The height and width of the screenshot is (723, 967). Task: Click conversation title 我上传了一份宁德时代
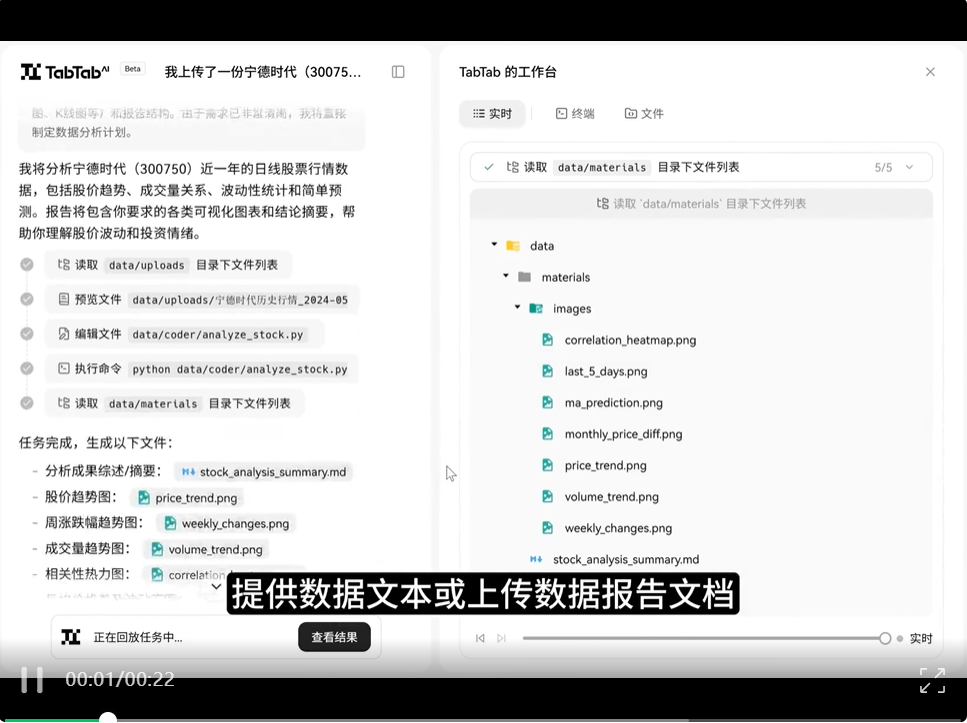coord(263,72)
